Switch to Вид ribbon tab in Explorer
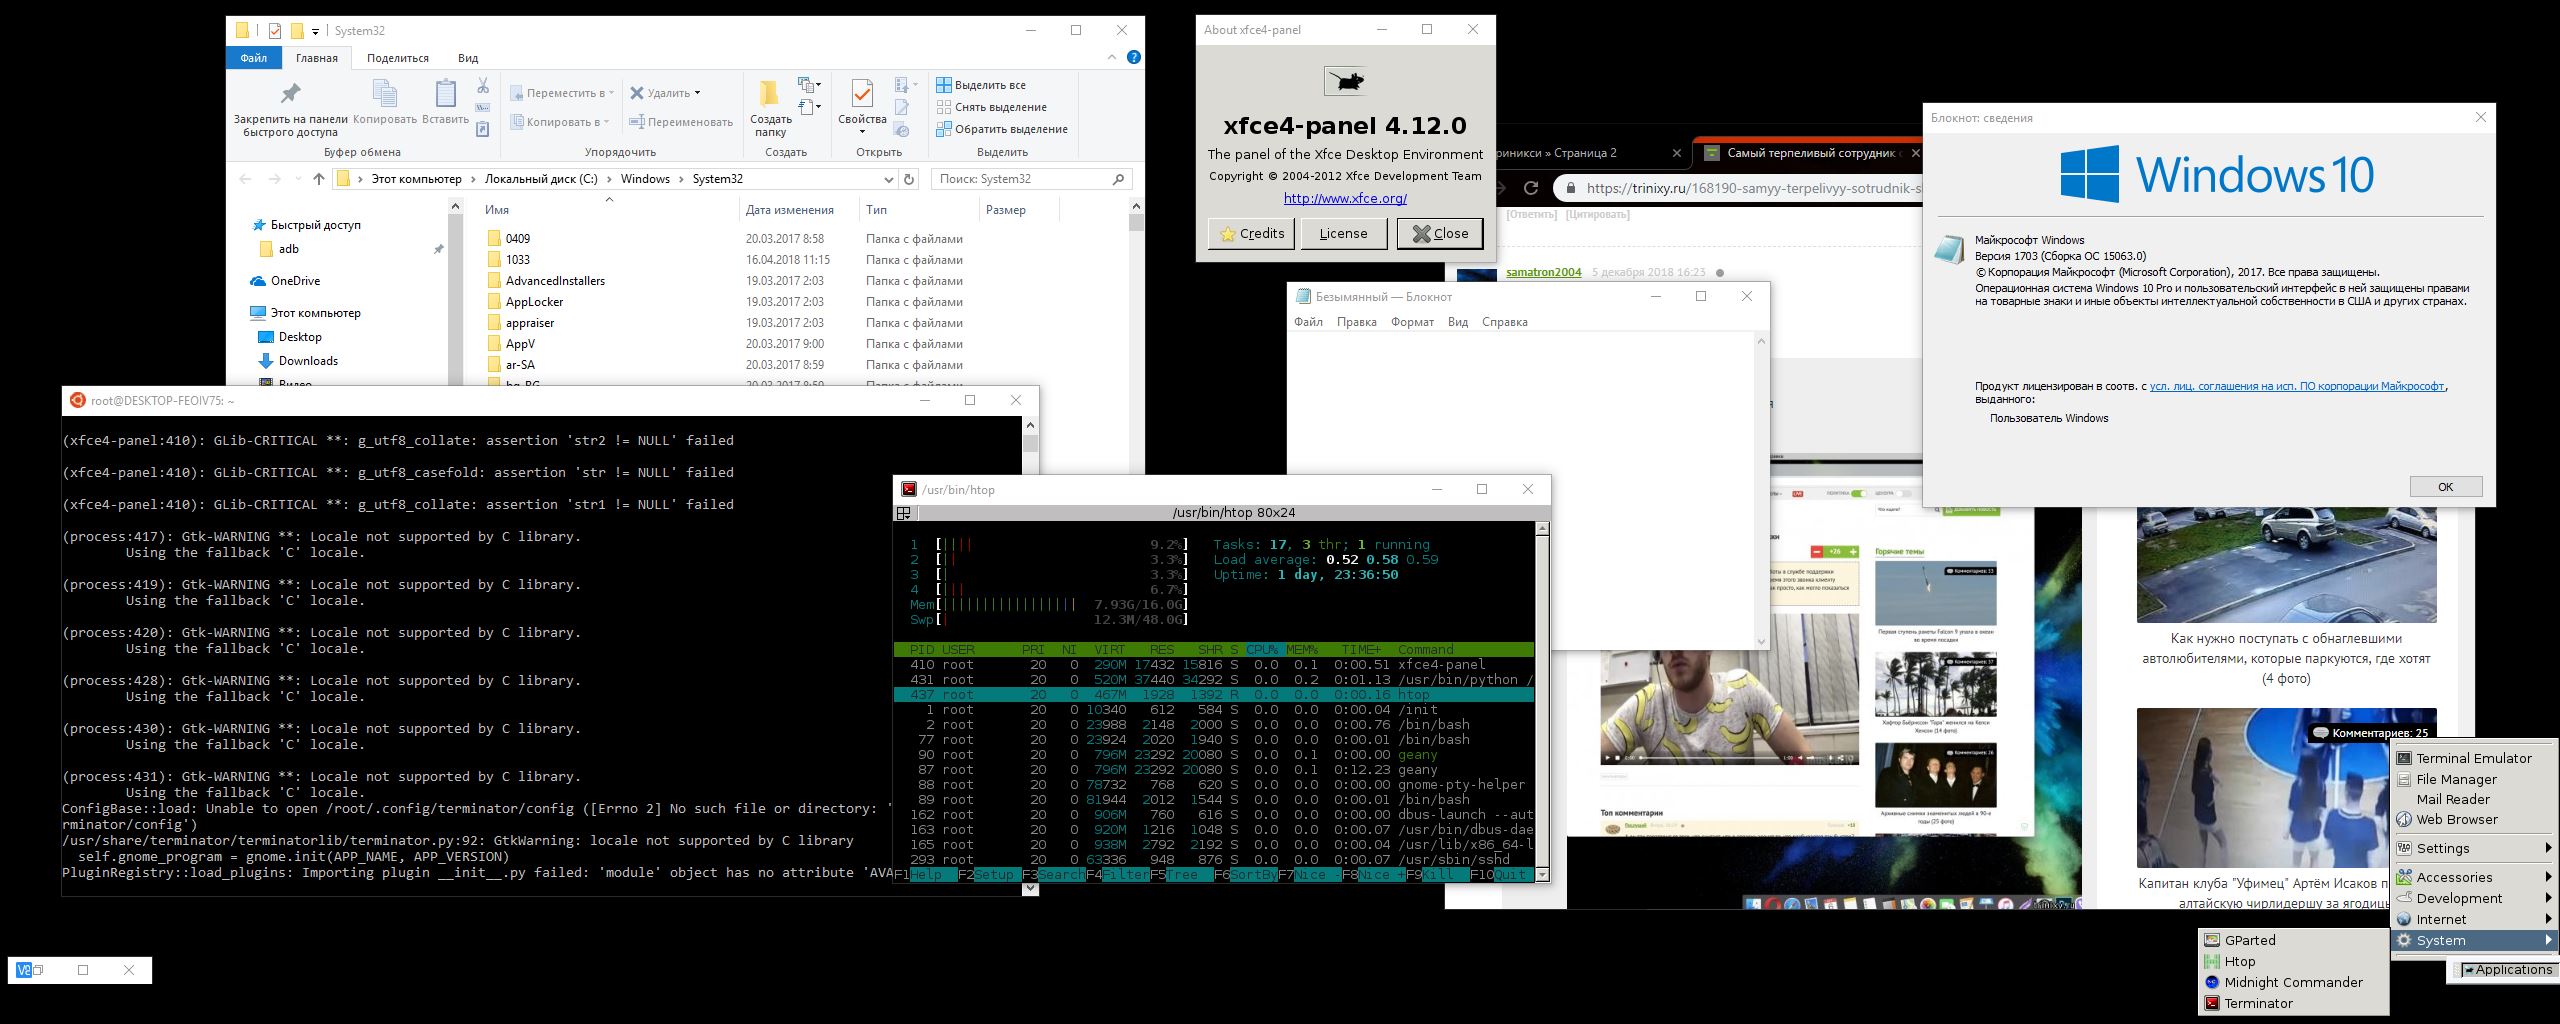The width and height of the screenshot is (2560, 1024). 468,58
